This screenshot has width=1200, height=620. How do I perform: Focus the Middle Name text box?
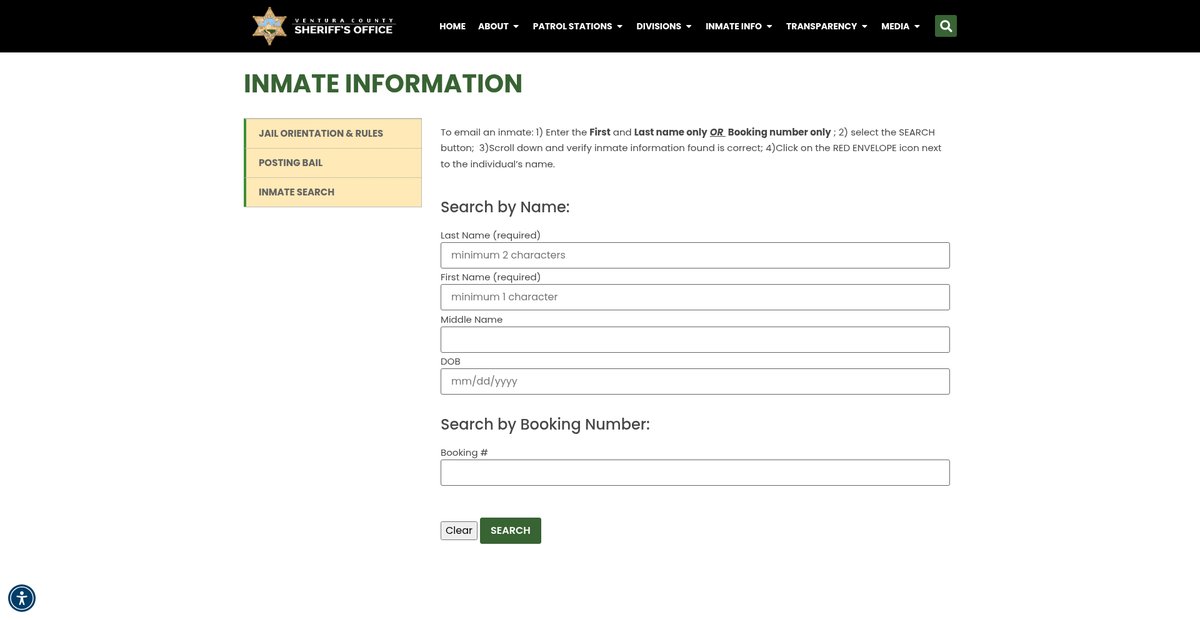click(x=695, y=340)
